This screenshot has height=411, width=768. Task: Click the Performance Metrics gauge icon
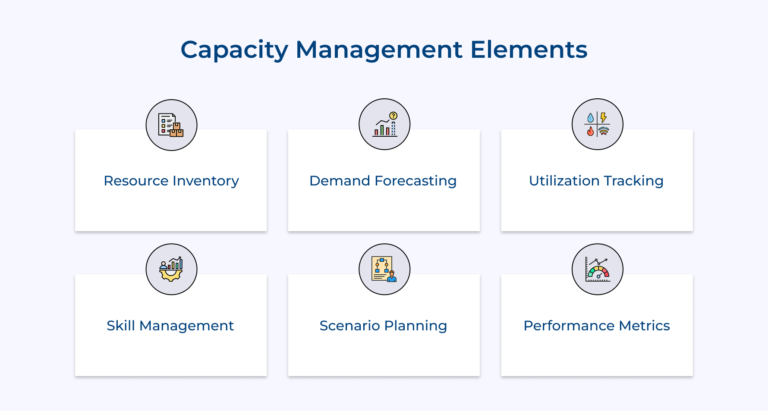click(x=598, y=269)
